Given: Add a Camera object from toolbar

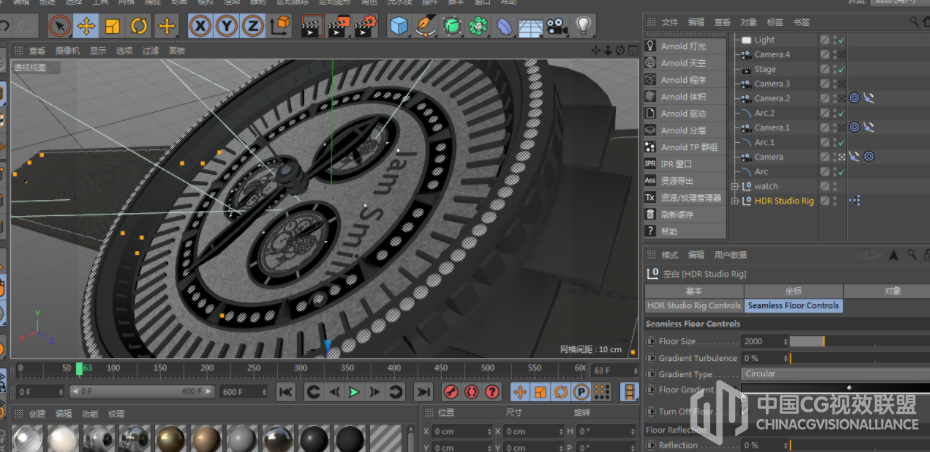Looking at the screenshot, I should coord(556,26).
